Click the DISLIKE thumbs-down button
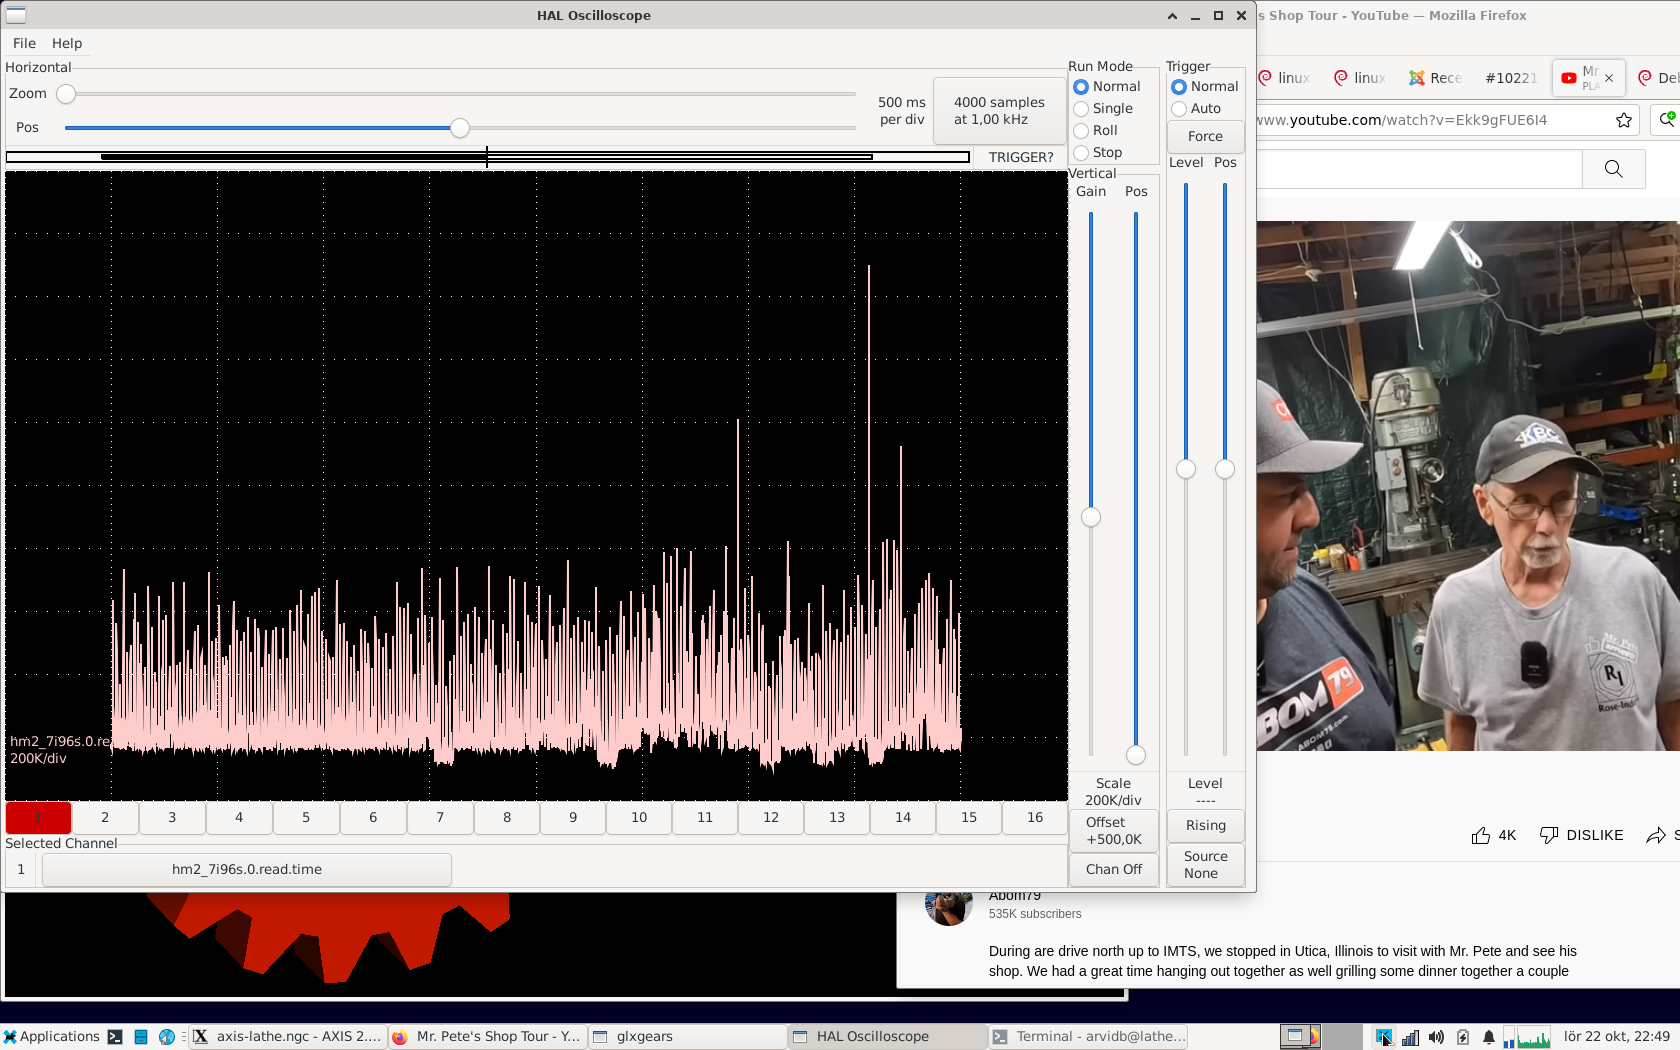1680x1050 pixels. click(1581, 835)
